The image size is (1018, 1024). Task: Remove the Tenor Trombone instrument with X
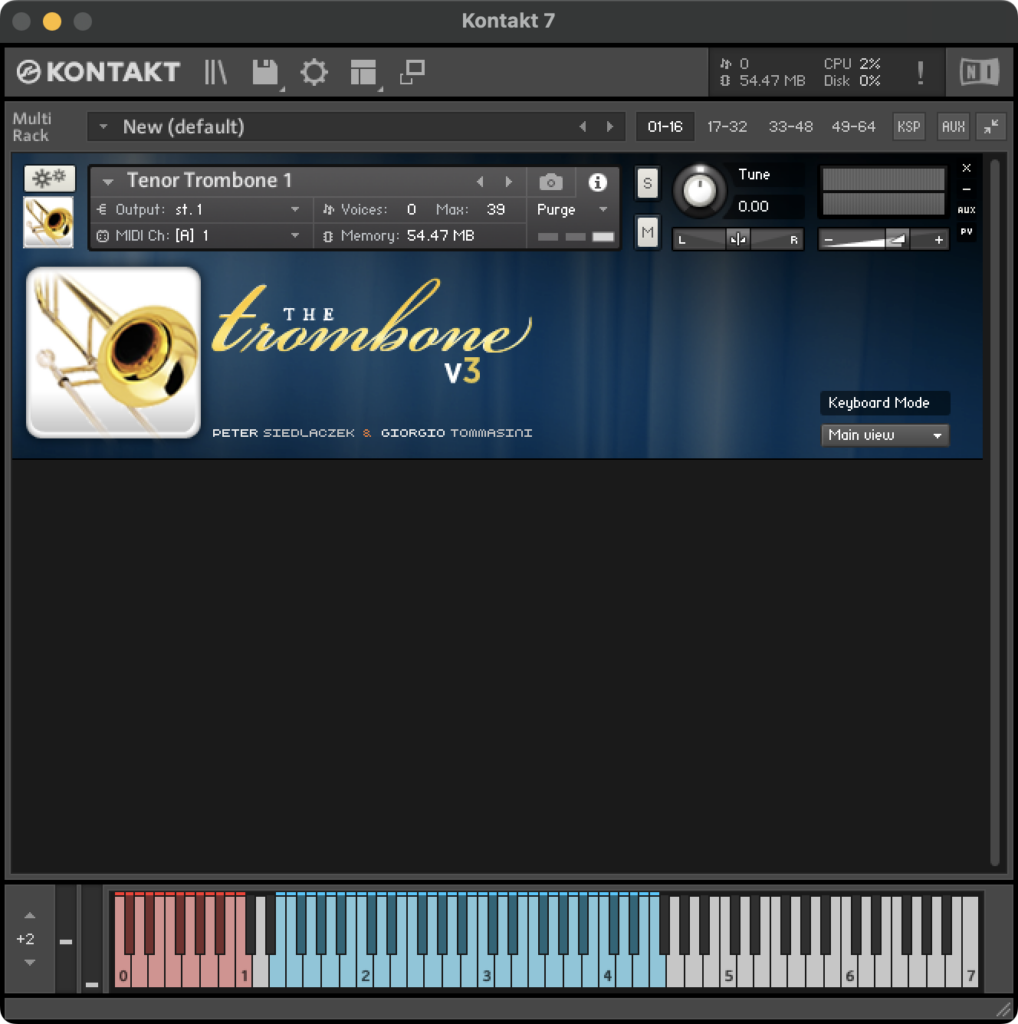[966, 168]
